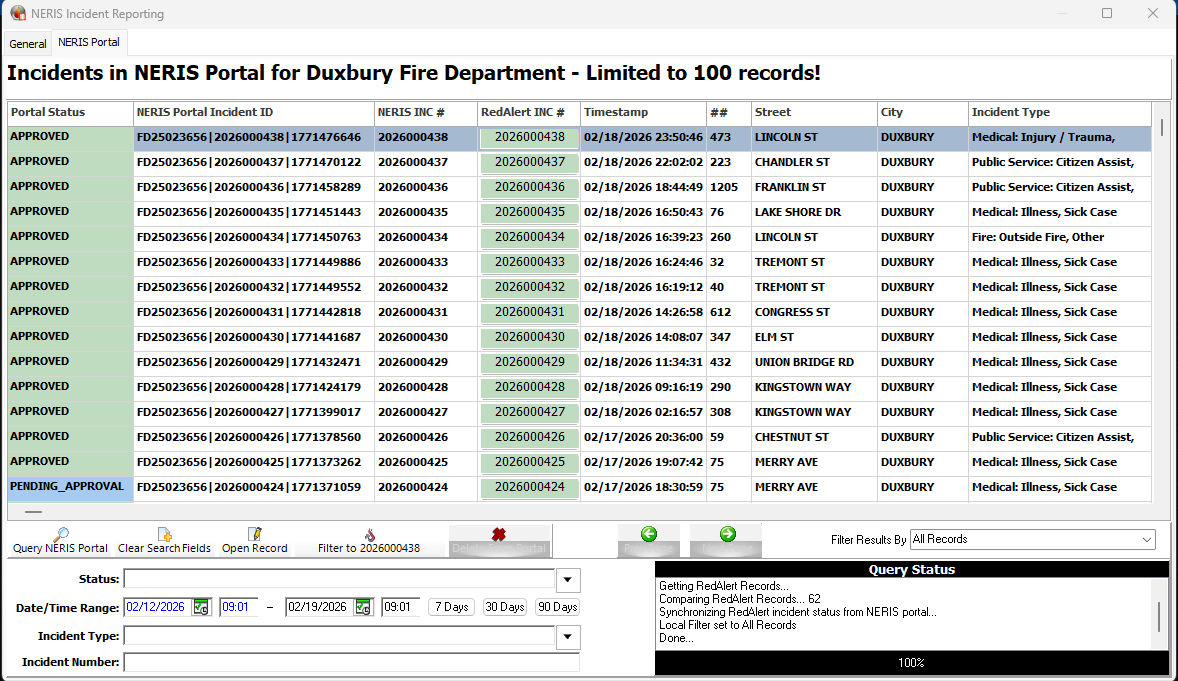The image size is (1178, 681).
Task: Click the timestamp 02/17/2026 20:36:00
Action: [643, 437]
